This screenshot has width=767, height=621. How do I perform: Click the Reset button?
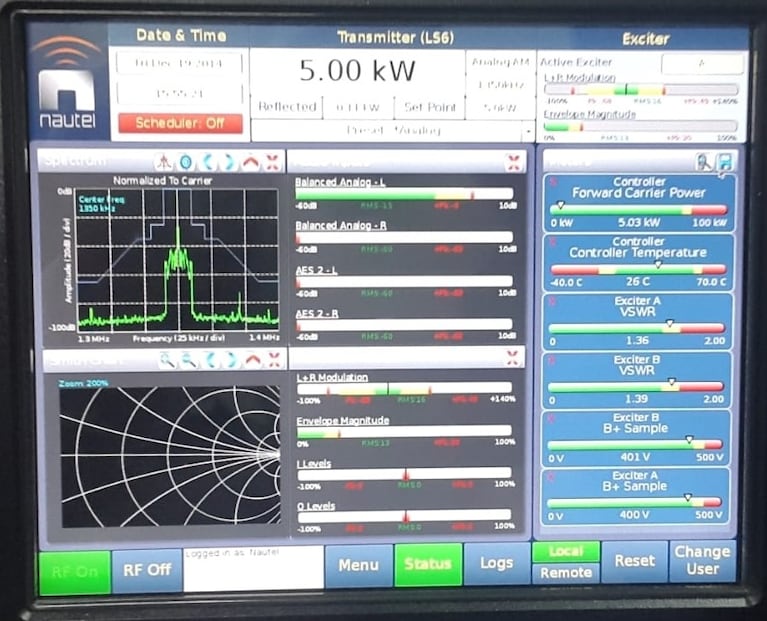click(634, 561)
